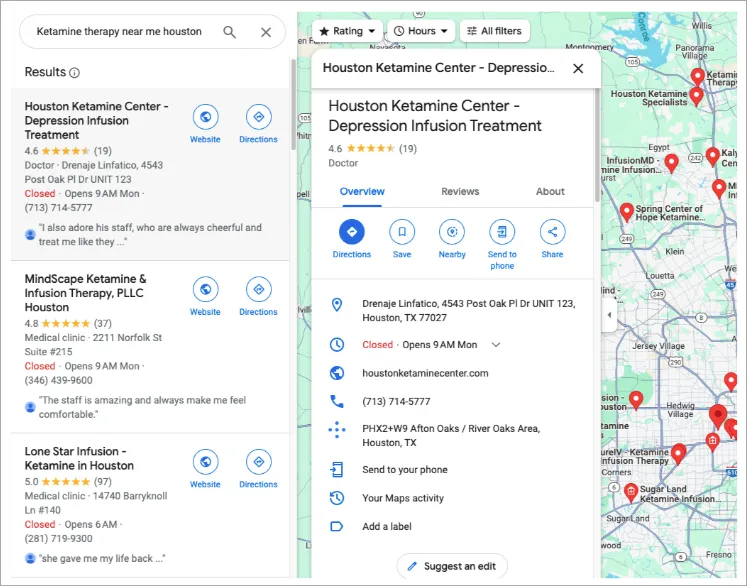Click Suggest an edit button
The width and height of the screenshot is (747, 586).
click(x=452, y=566)
